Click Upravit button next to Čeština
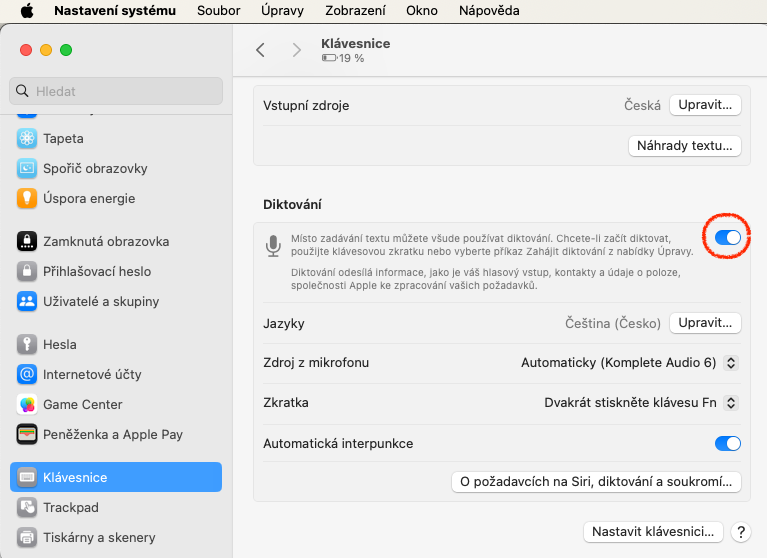 [705, 323]
